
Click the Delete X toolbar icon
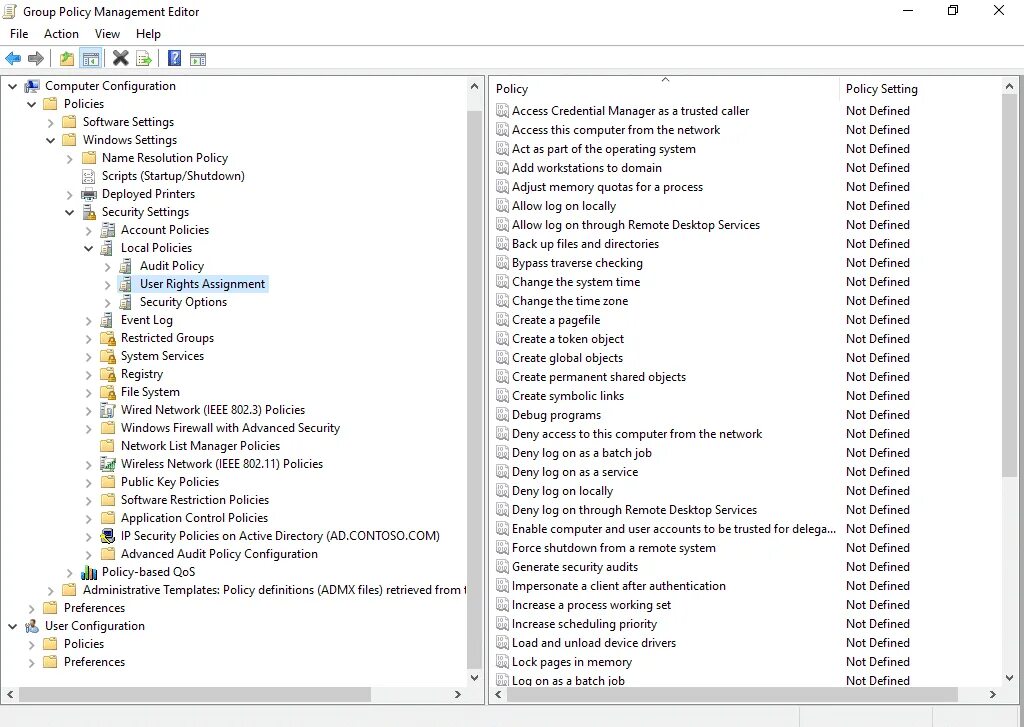click(120, 59)
